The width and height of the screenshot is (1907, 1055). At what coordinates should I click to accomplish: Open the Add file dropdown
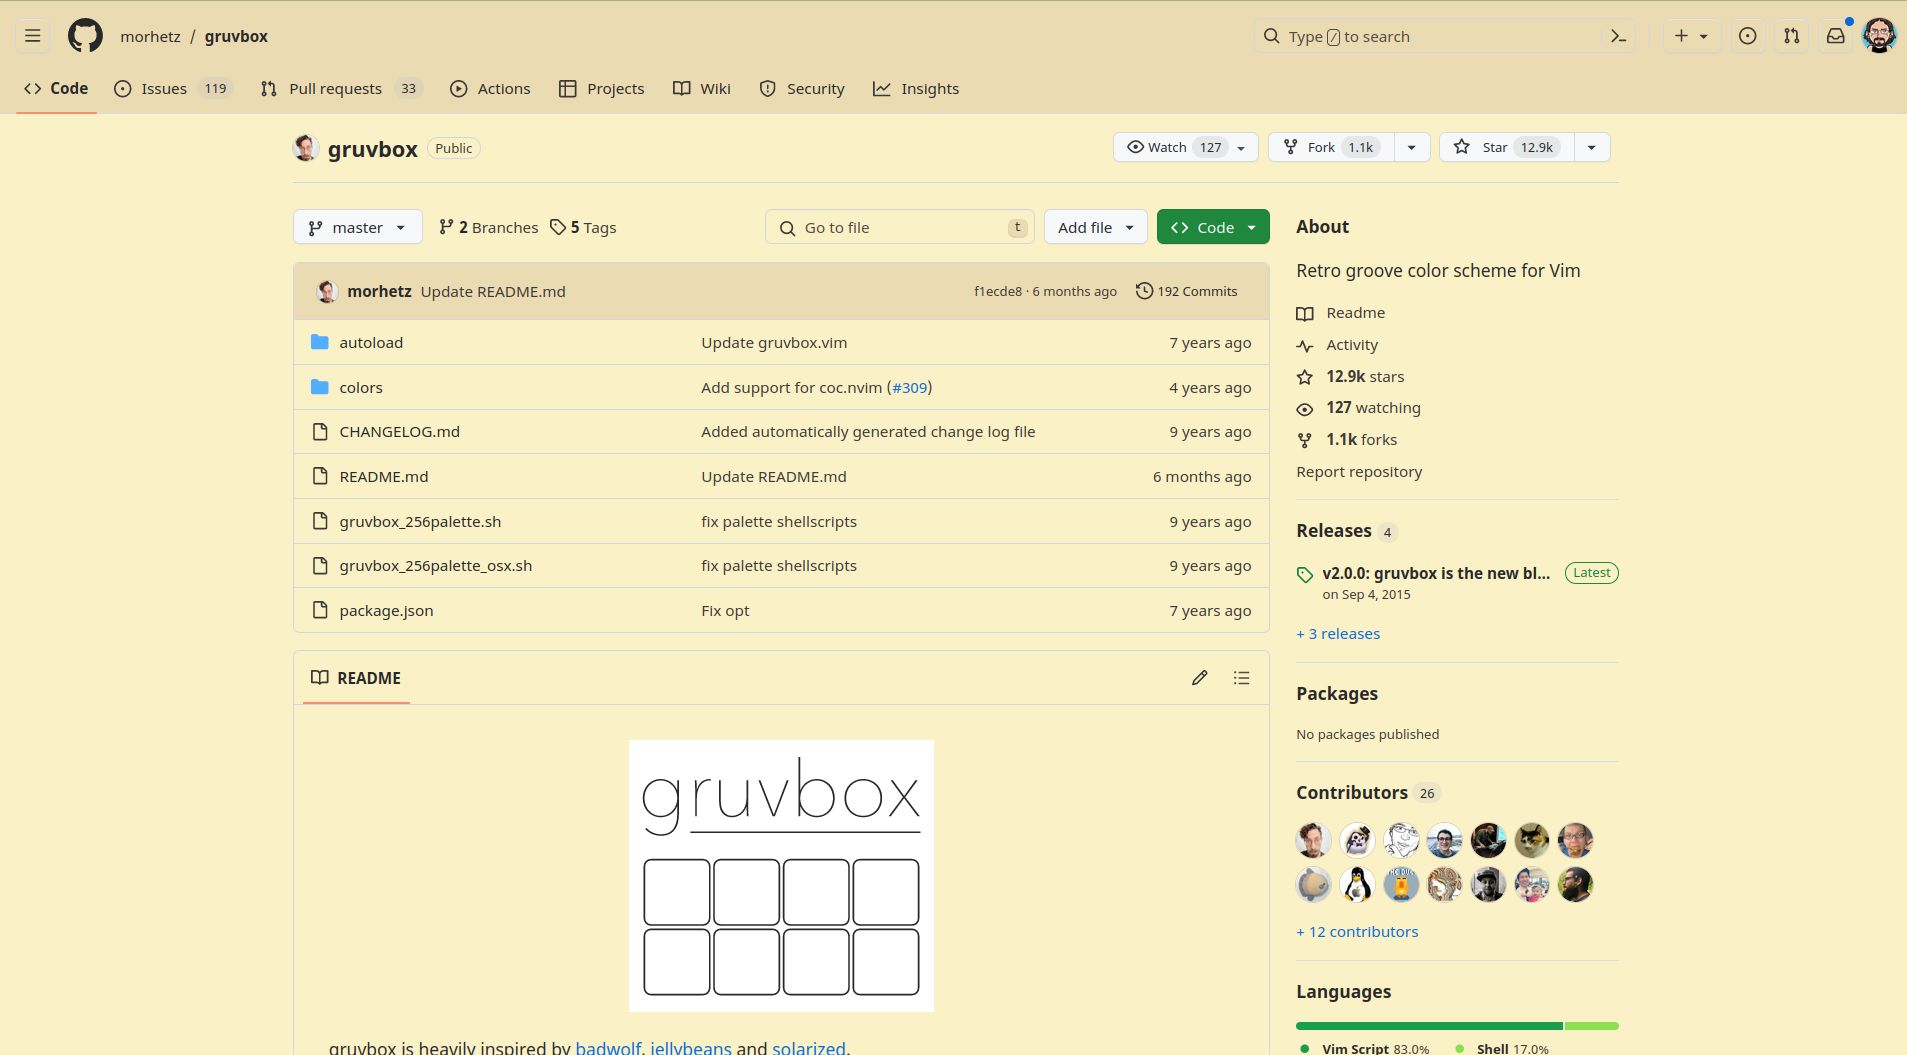(x=1095, y=227)
